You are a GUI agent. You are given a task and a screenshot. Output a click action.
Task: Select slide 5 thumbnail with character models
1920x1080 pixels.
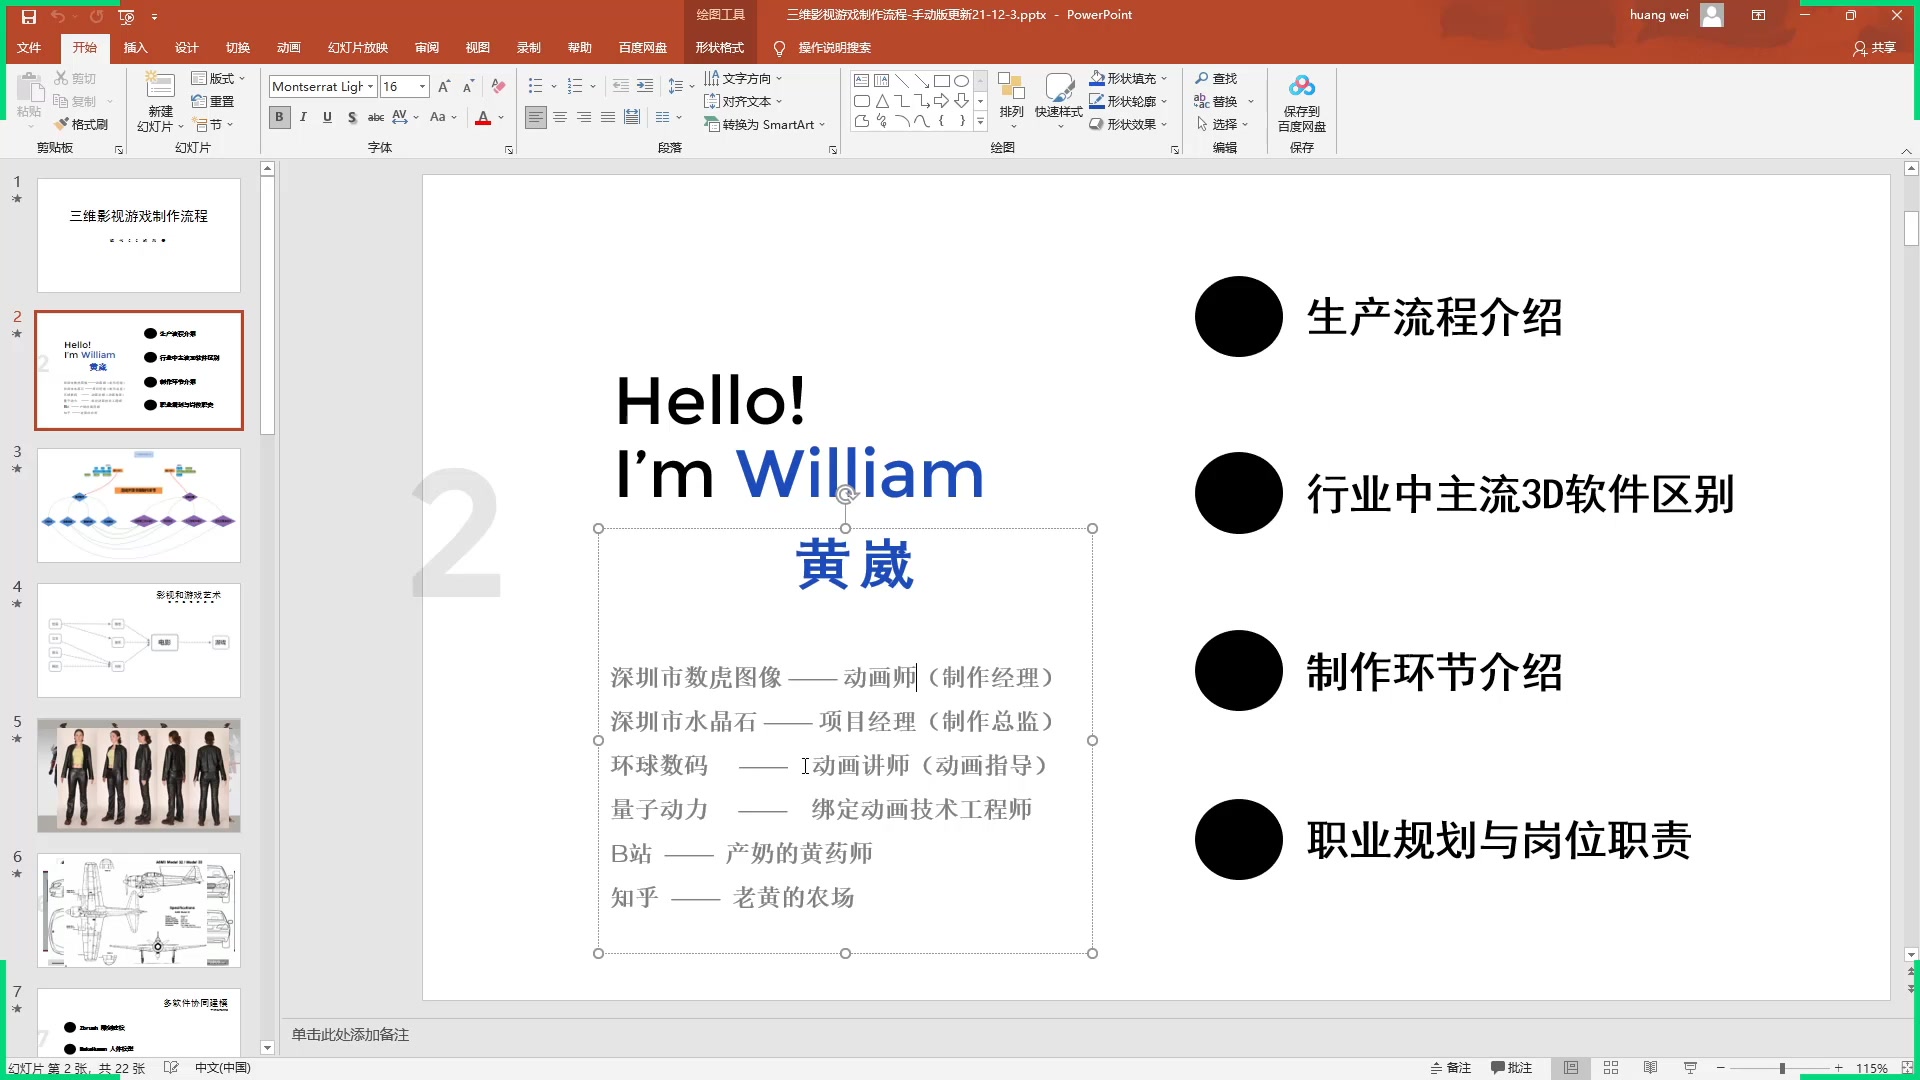tap(139, 775)
